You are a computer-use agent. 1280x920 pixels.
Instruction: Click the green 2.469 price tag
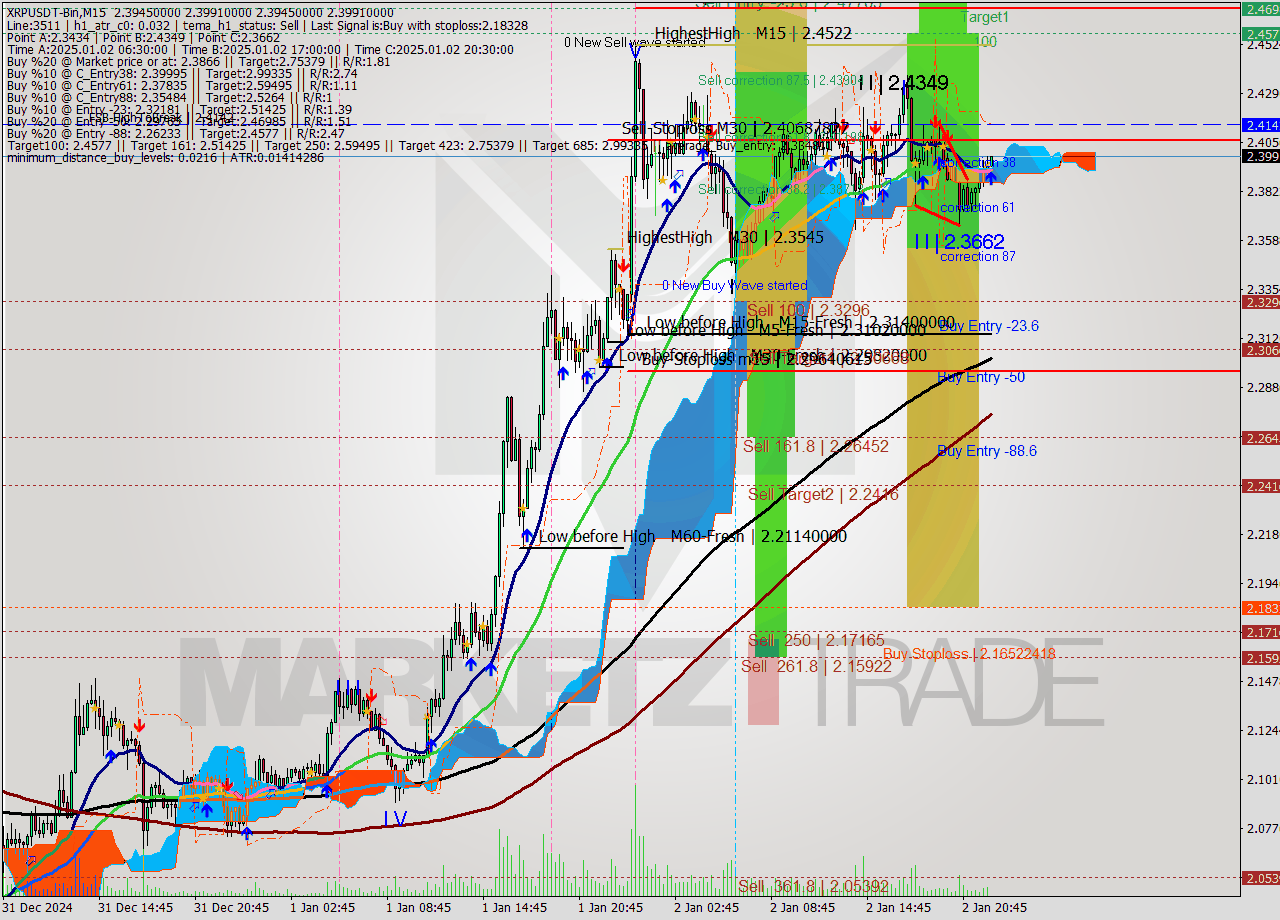click(x=1260, y=9)
